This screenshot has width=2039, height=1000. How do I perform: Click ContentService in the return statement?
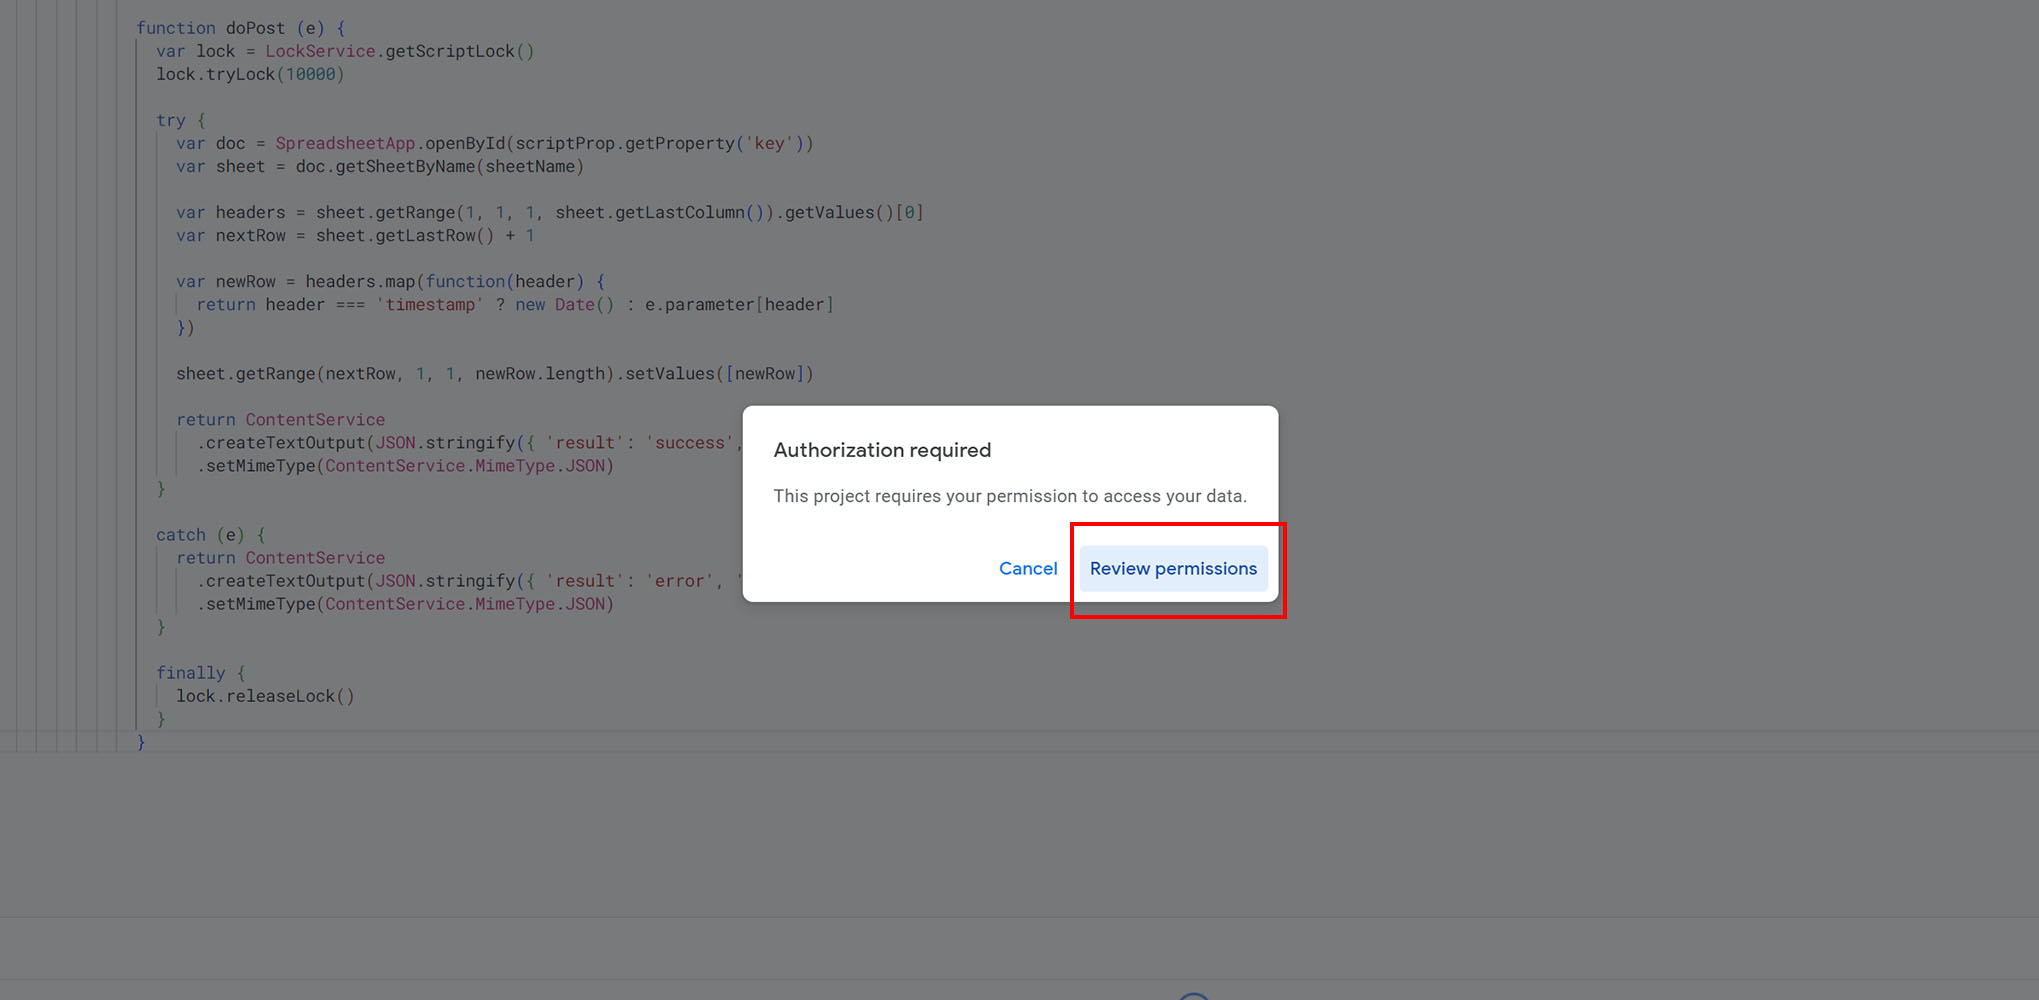coord(315,419)
